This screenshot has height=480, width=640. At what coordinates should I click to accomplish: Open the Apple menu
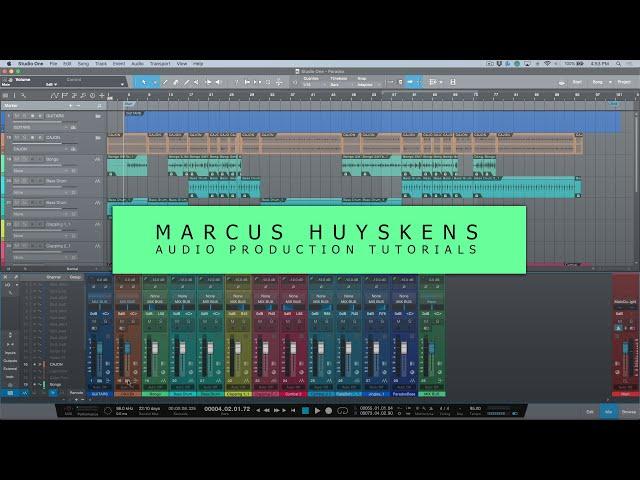[9, 64]
